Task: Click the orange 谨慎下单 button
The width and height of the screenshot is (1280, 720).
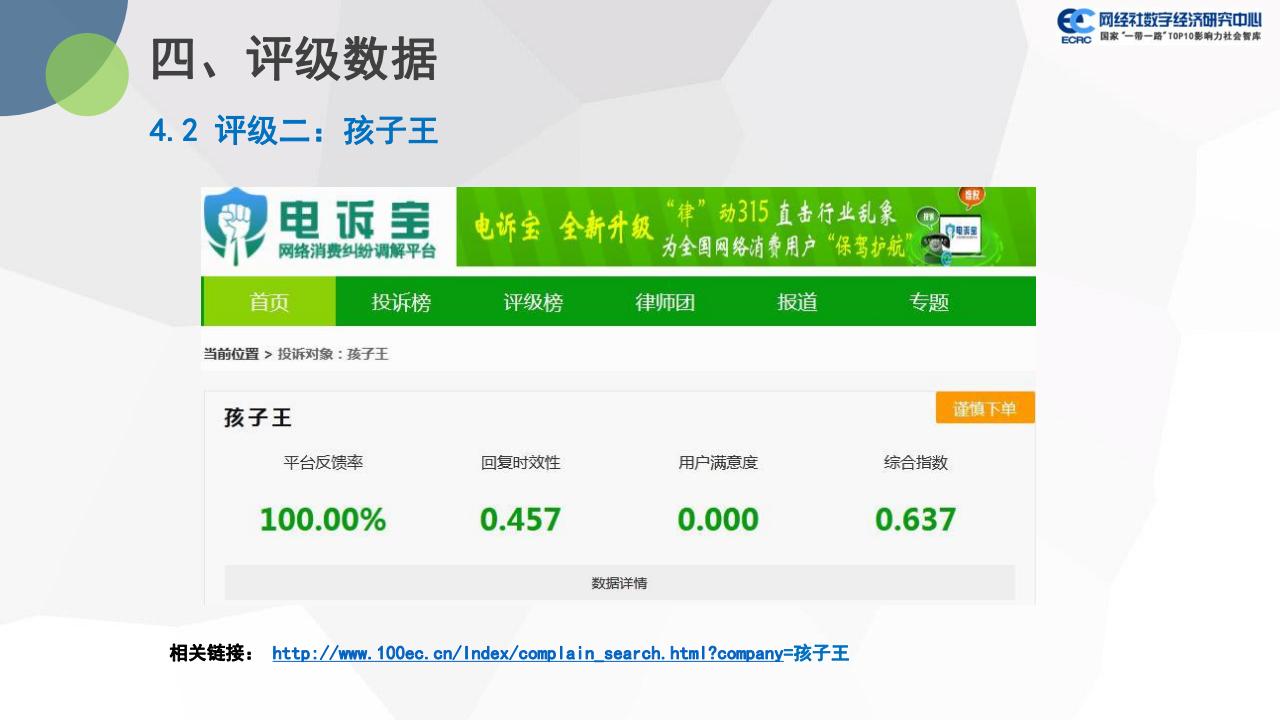Action: click(985, 408)
